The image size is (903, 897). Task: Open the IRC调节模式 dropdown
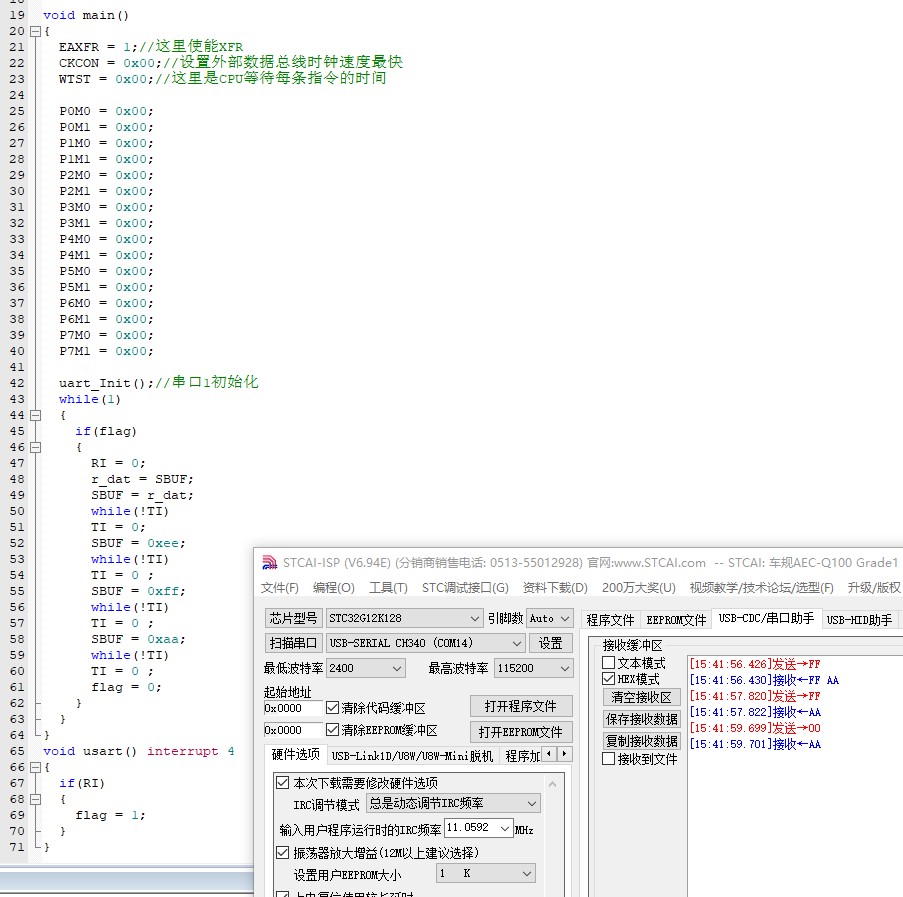click(x=453, y=803)
